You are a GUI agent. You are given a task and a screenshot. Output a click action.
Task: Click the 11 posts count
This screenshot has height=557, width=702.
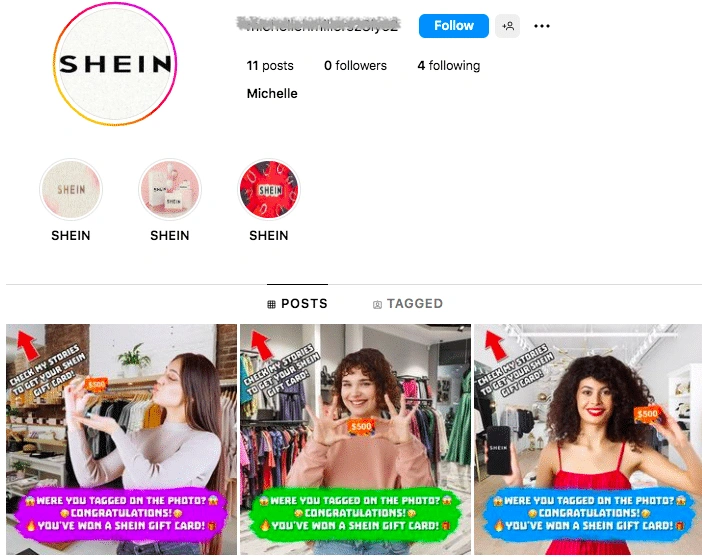pyautogui.click(x=270, y=66)
